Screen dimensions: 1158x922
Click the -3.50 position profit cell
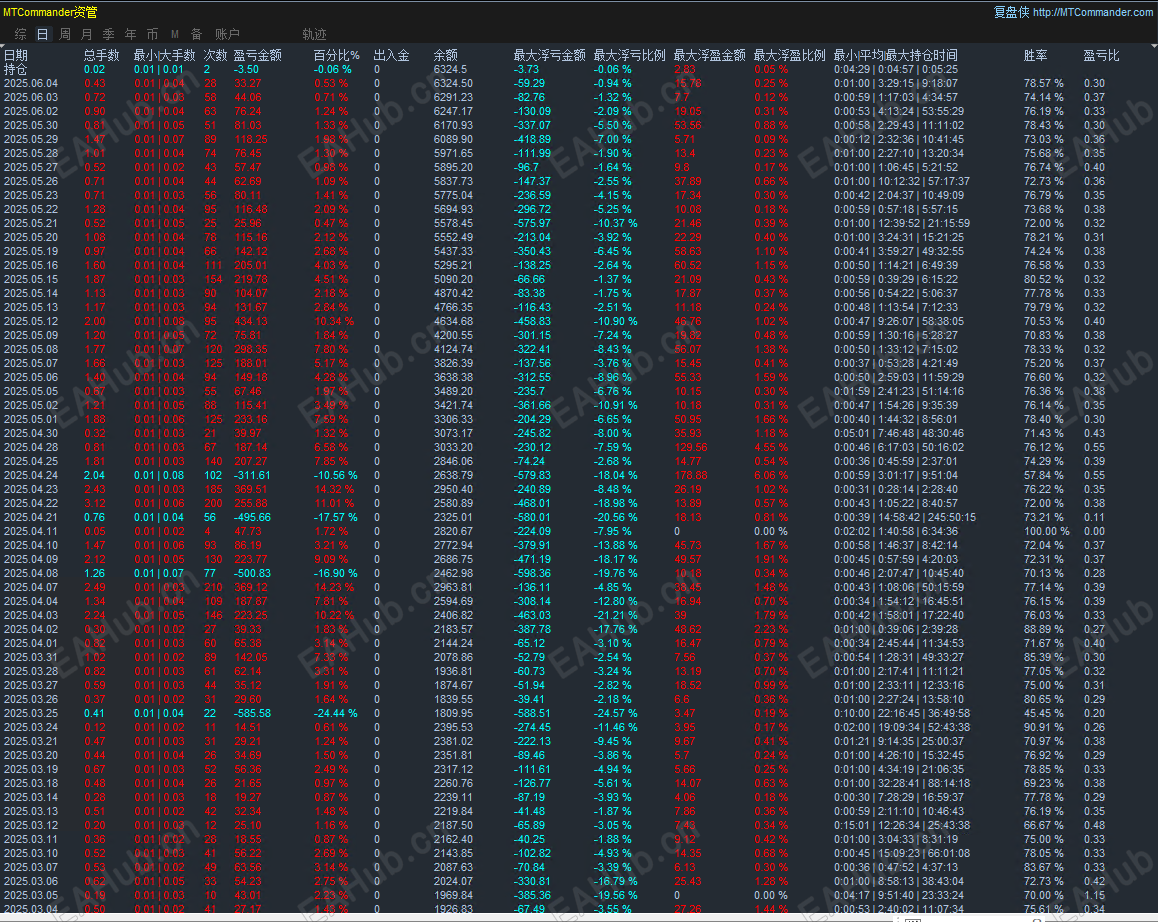click(247, 69)
